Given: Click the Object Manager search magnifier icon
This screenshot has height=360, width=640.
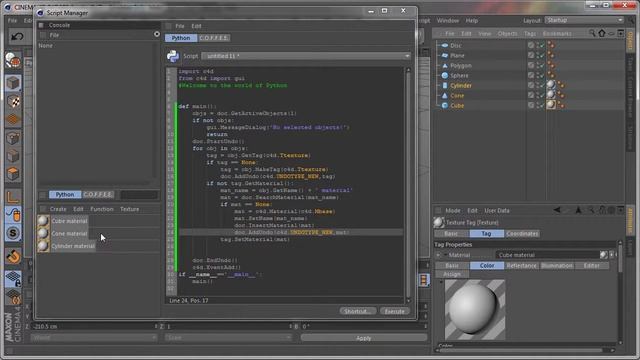Looking at the screenshot, I should (x=592, y=33).
